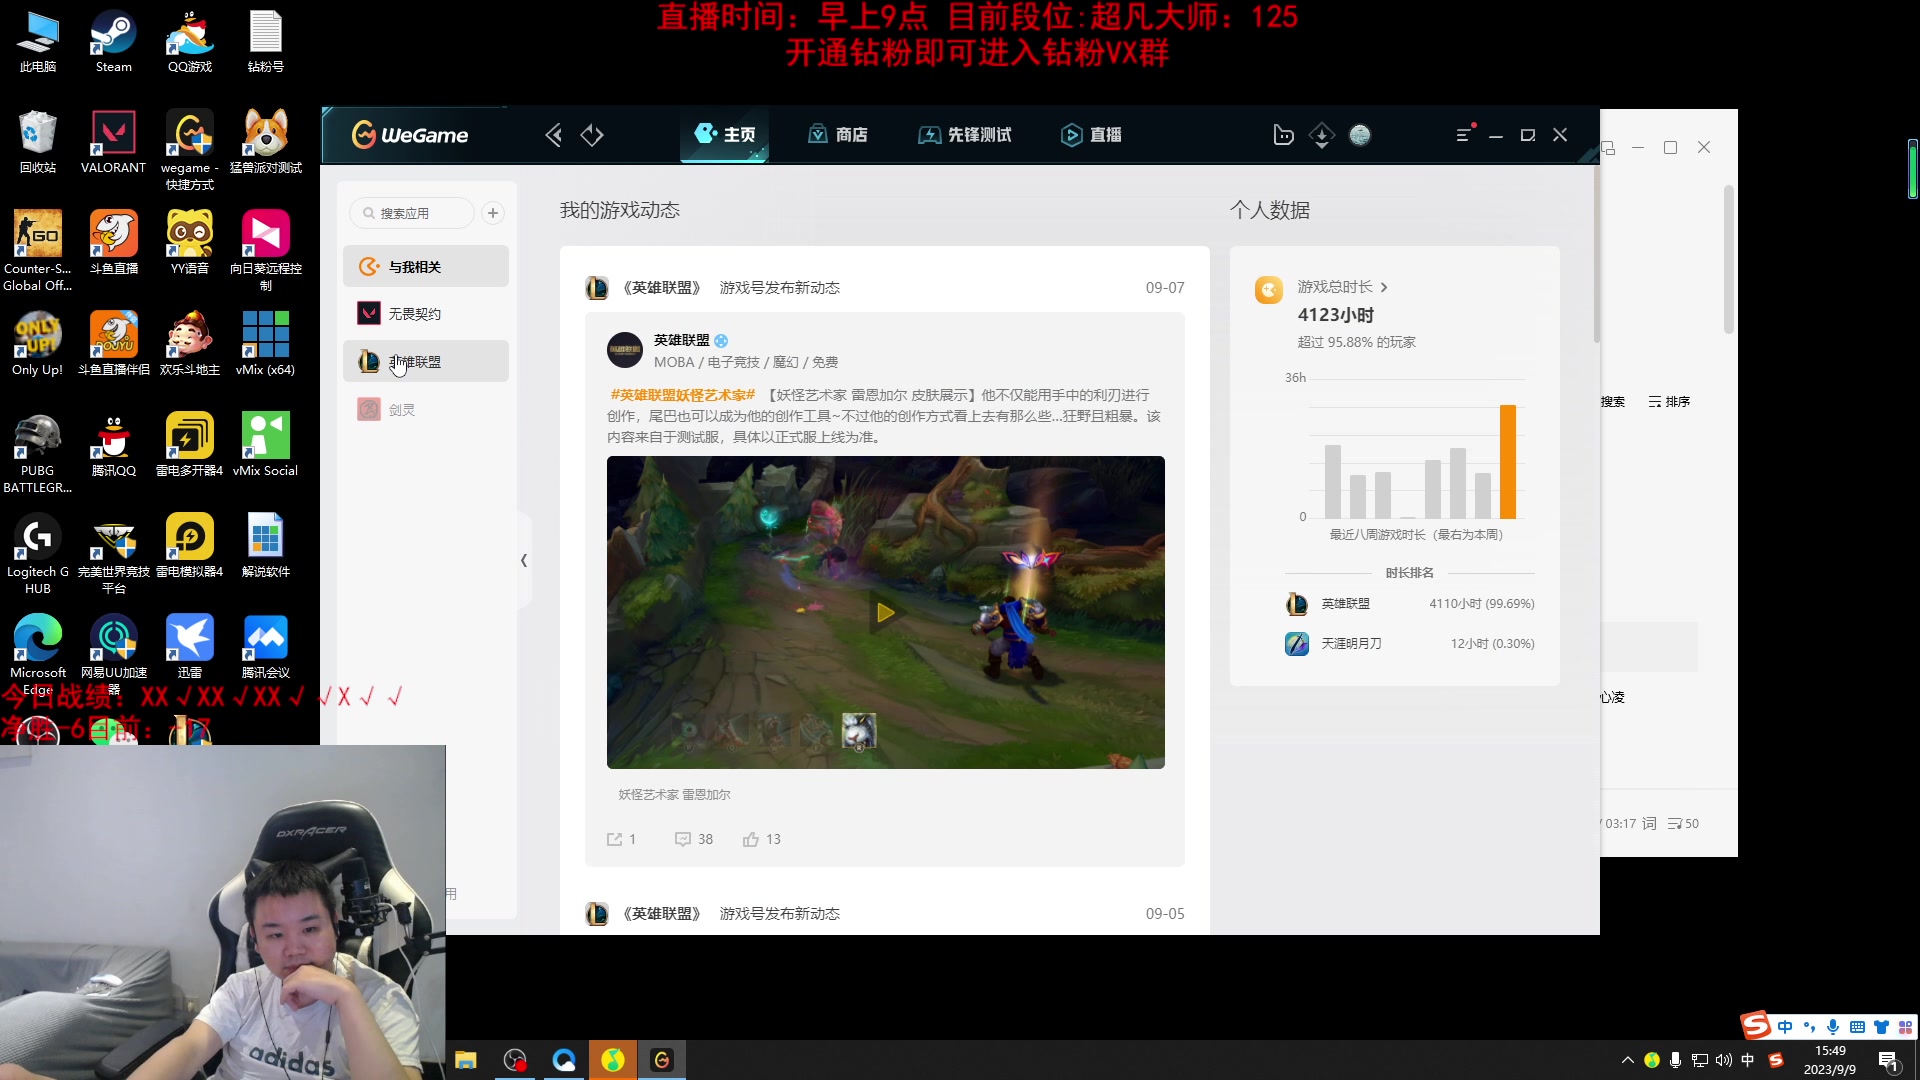1920x1080 pixels.
Task: Open the user avatar in the WeGame header
Action: coord(1360,135)
